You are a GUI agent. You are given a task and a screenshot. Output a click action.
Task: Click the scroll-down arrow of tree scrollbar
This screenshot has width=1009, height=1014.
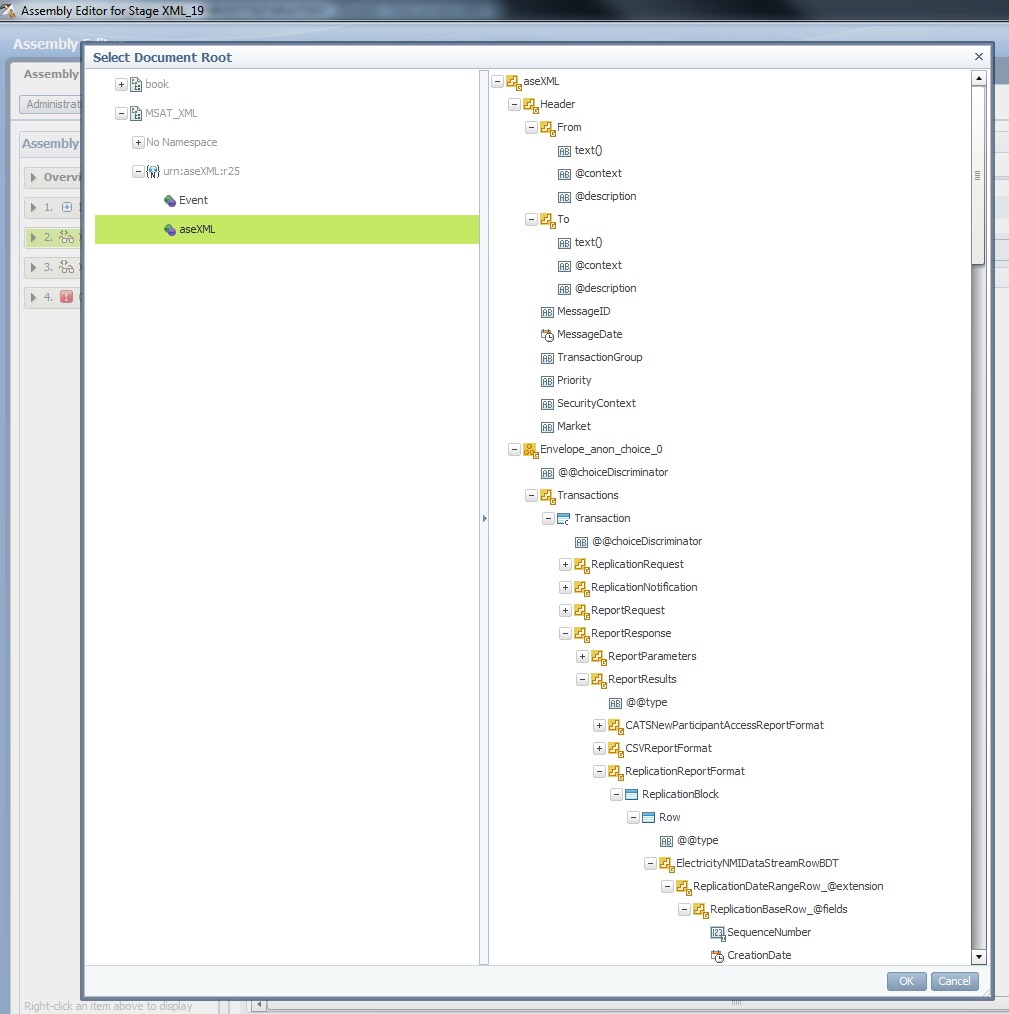click(x=979, y=957)
